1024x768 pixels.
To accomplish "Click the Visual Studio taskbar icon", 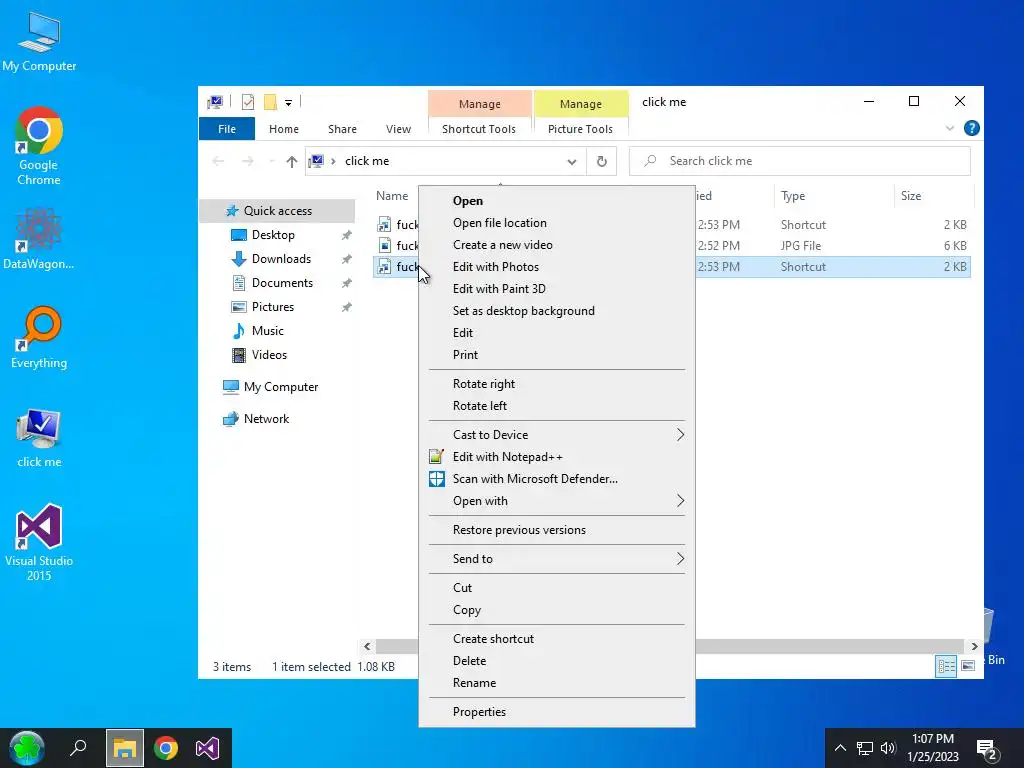I will [208, 748].
